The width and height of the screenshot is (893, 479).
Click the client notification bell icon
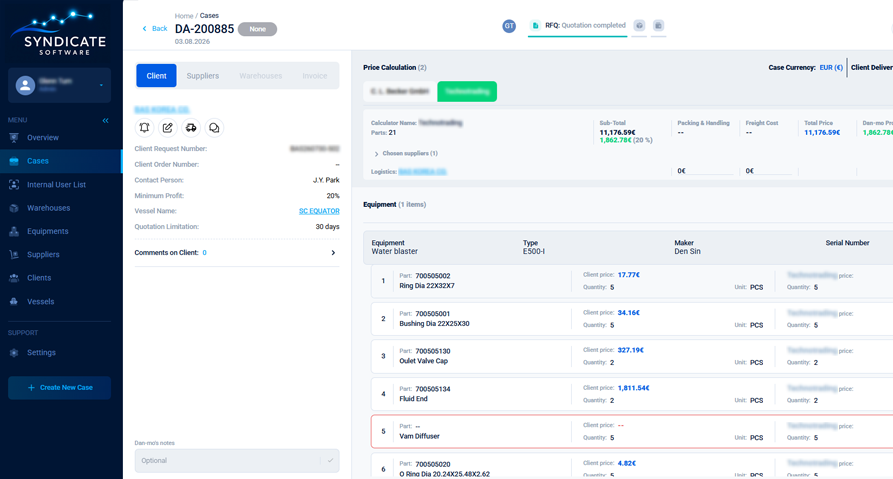coord(145,128)
